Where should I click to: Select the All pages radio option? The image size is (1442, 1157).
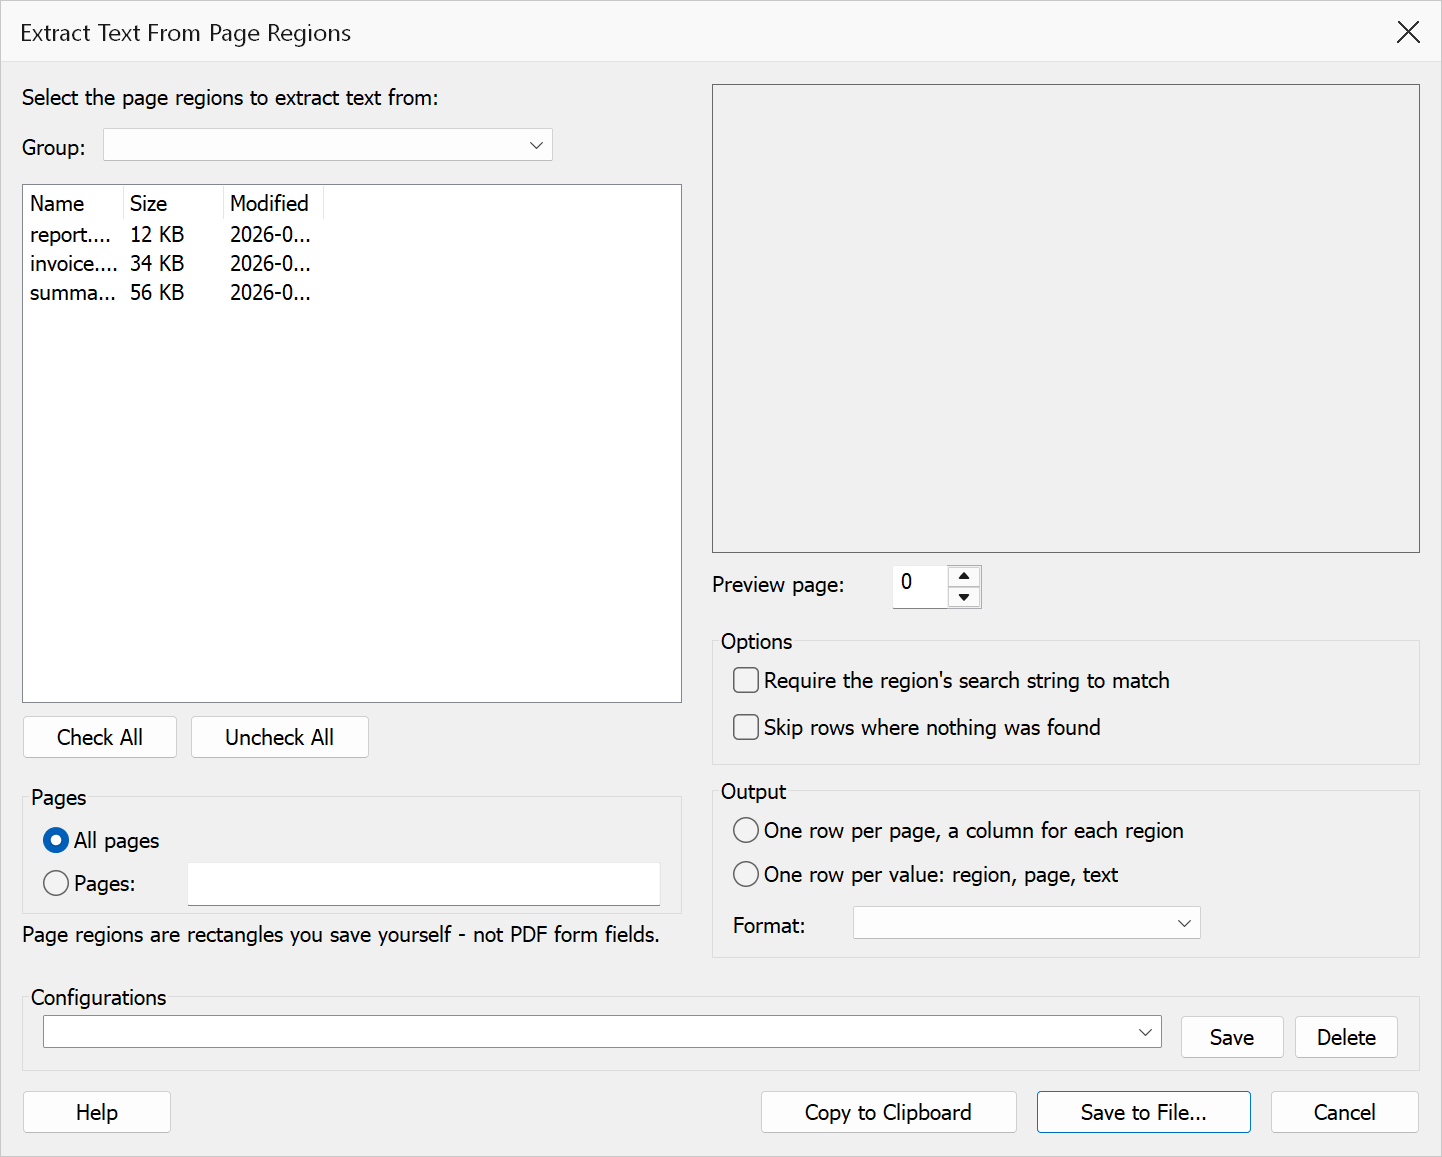pyautogui.click(x=56, y=840)
